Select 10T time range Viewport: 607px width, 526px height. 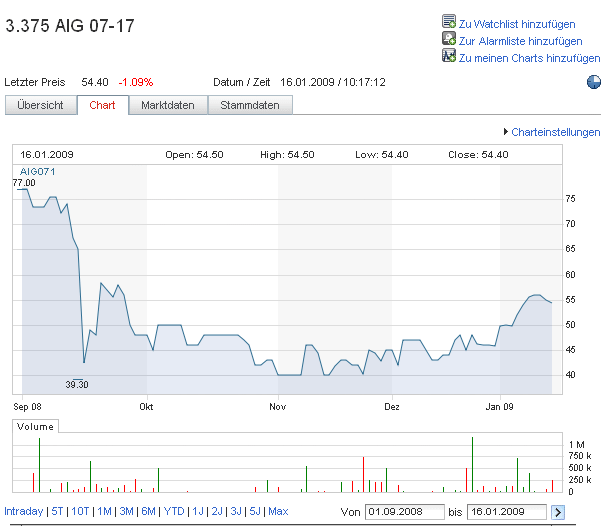80,511
